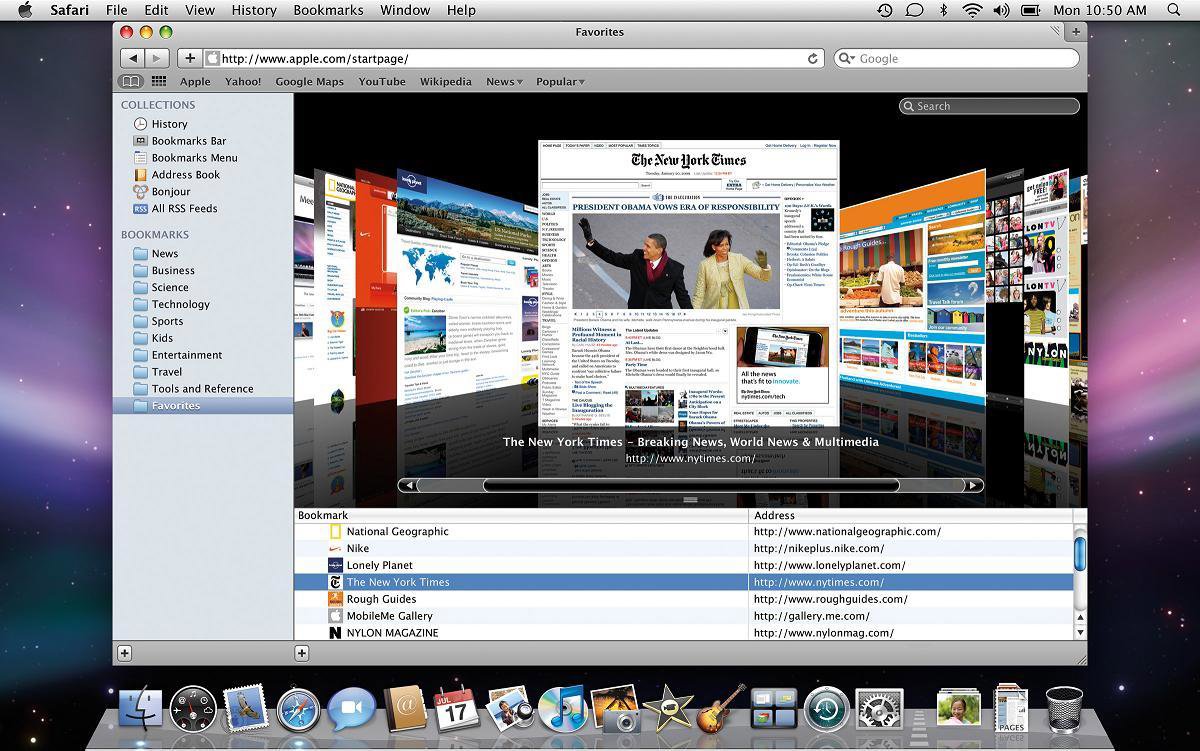
Task: Open Top Sites grid icon
Action: pyautogui.click(x=158, y=81)
